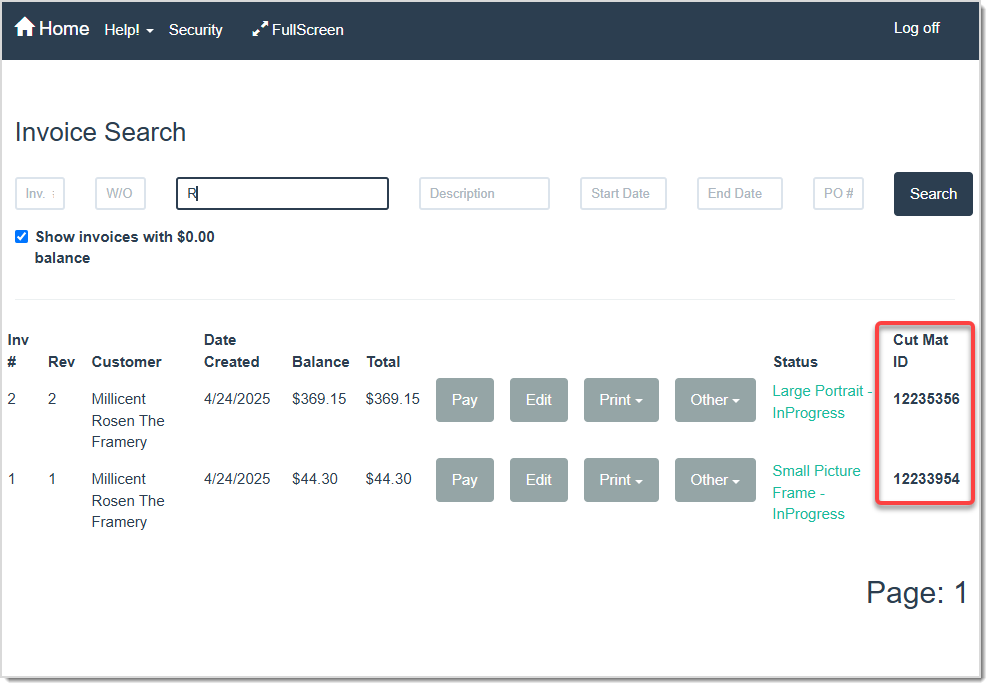This screenshot has height=688, width=991.
Task: Click the Description search field
Action: click(484, 193)
